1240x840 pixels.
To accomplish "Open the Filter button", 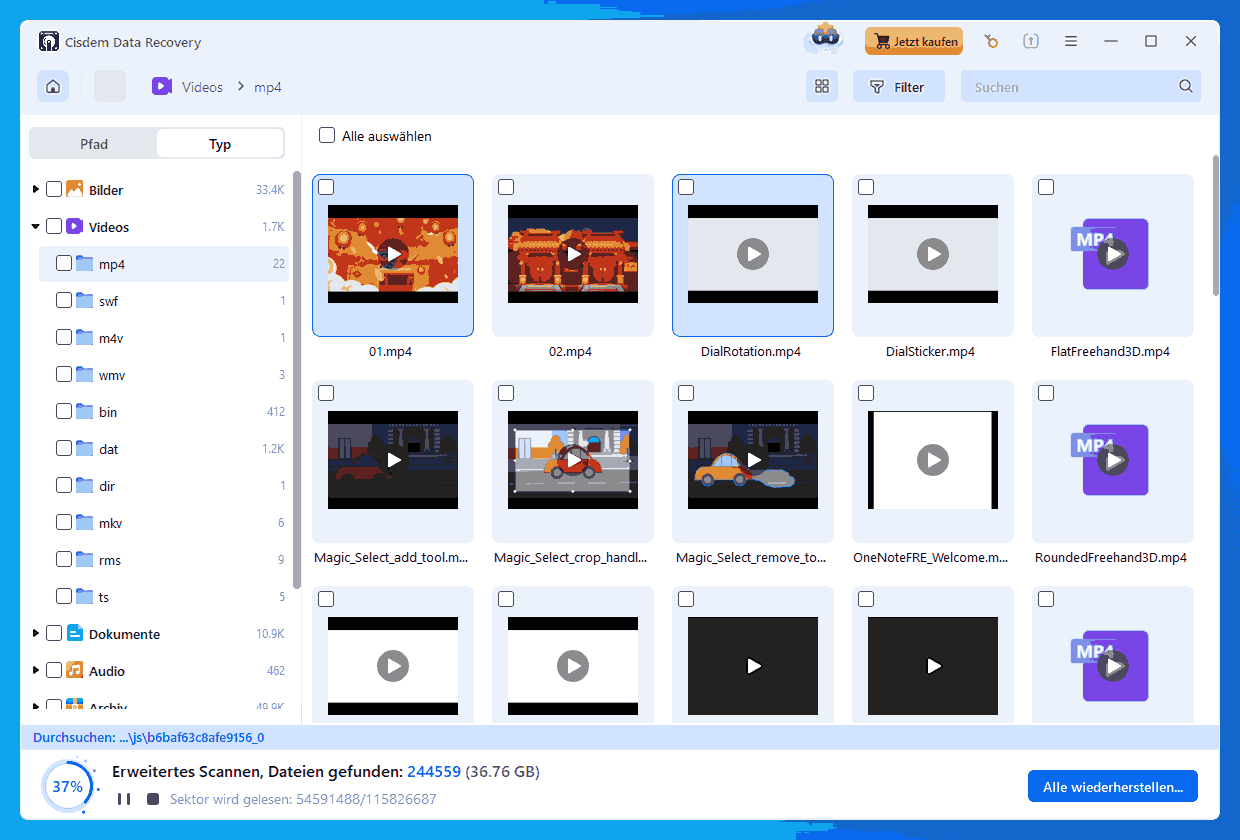I will pyautogui.click(x=898, y=87).
